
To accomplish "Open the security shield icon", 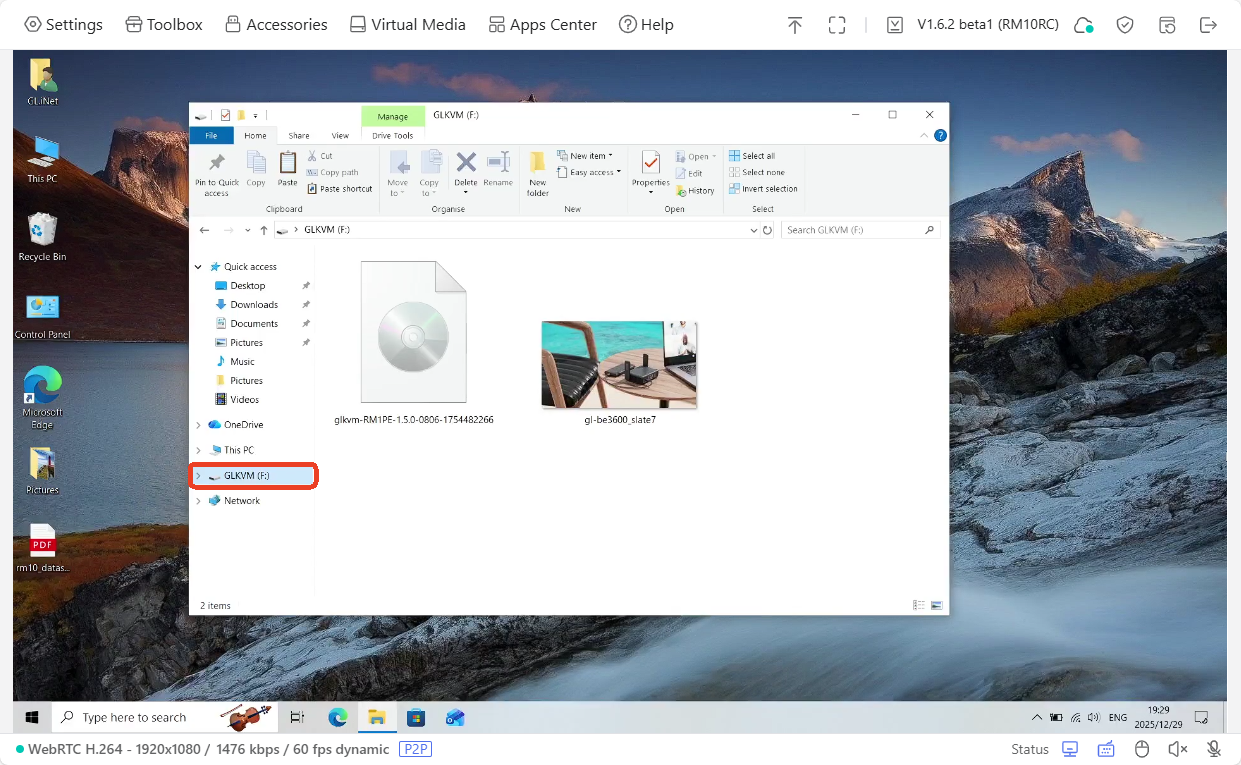I will coord(1125,25).
